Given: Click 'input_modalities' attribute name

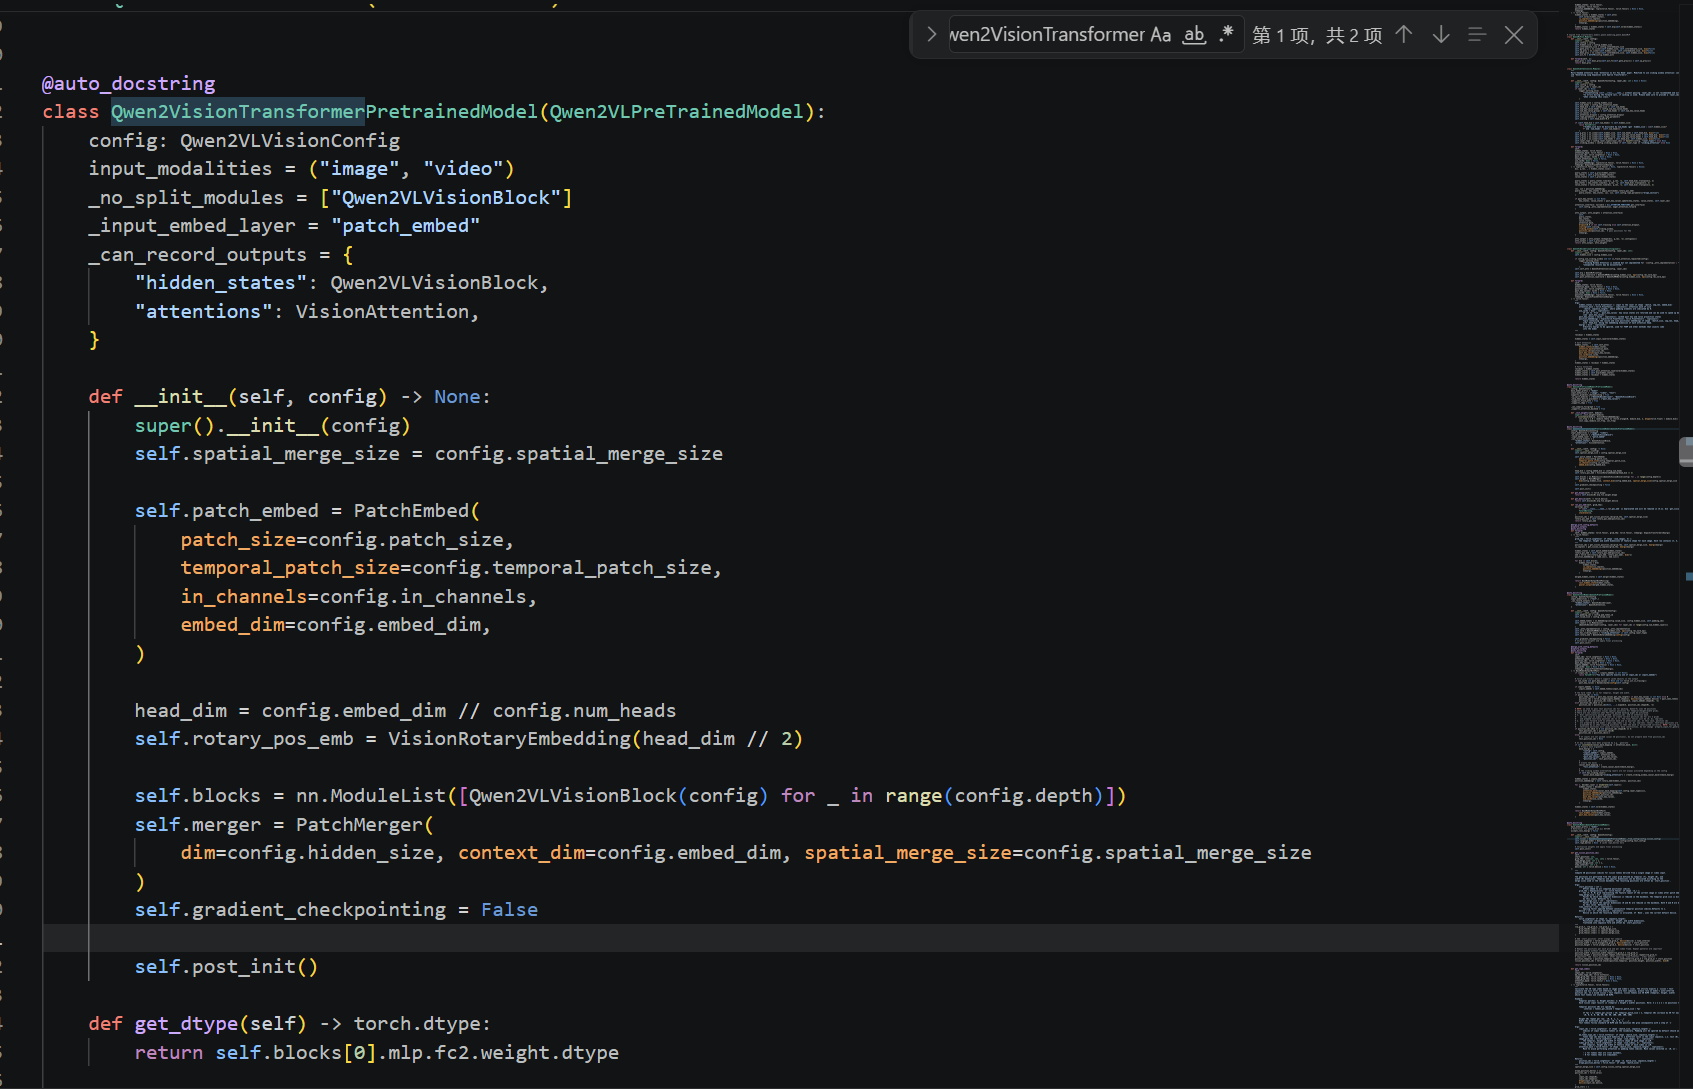Looking at the screenshot, I should (180, 168).
